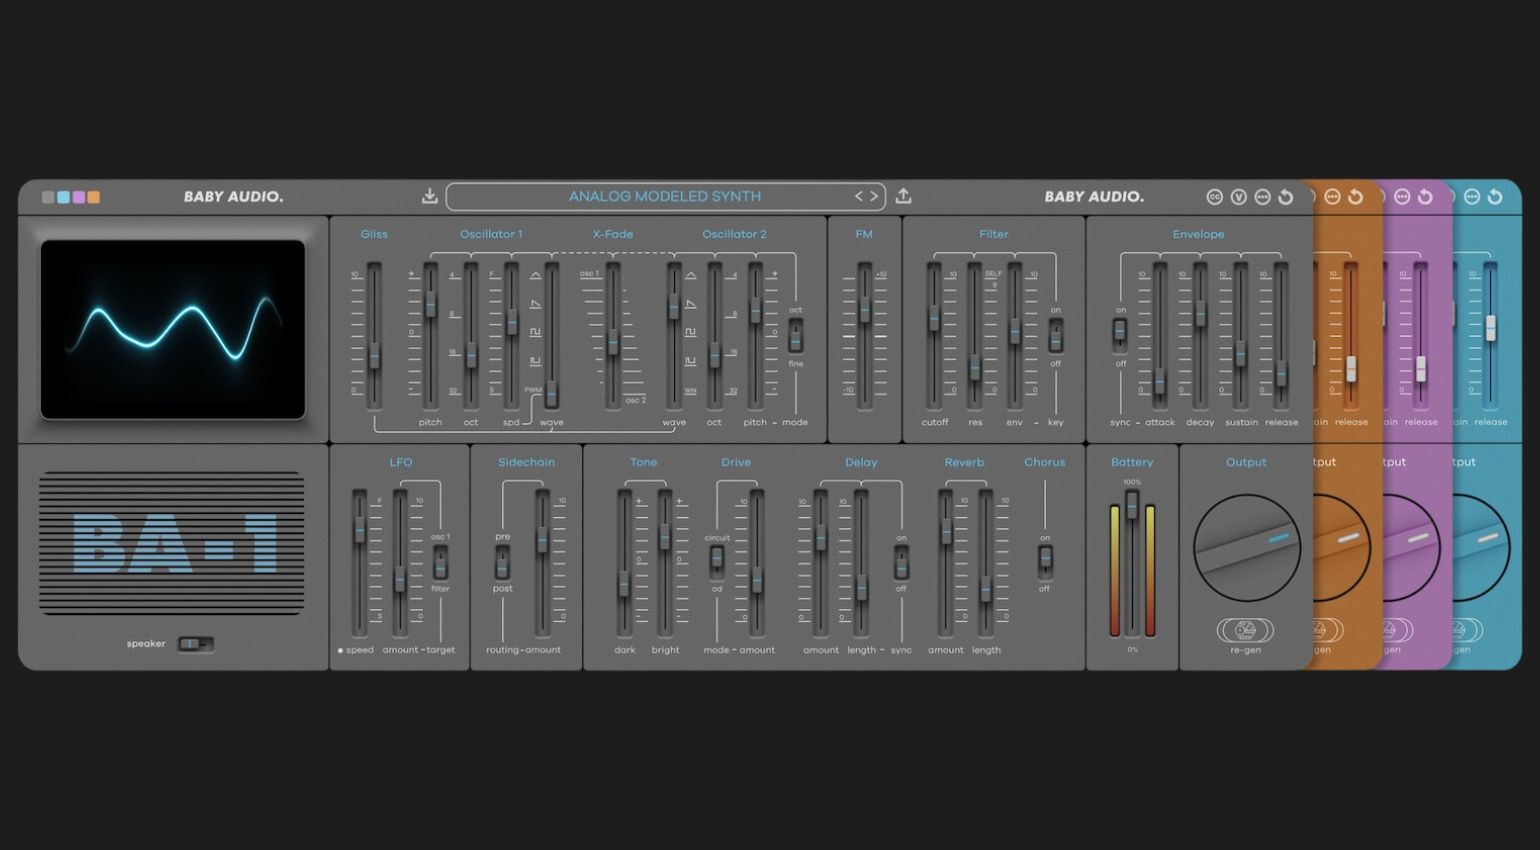Click the BA-1 speaker grille
This screenshot has width=1540, height=850.
(171, 543)
